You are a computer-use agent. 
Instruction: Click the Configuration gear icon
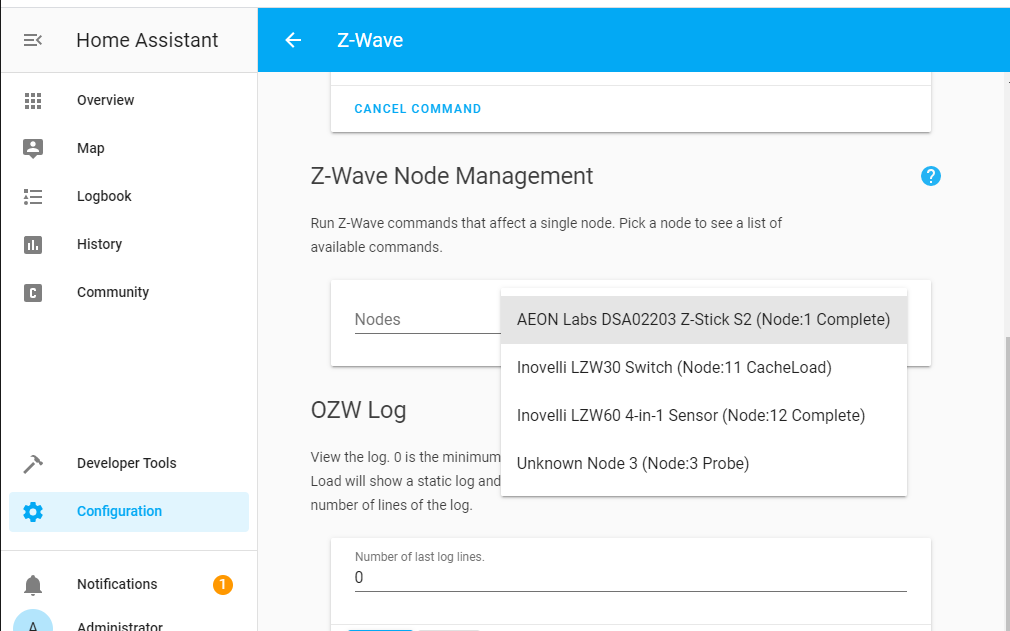33,512
